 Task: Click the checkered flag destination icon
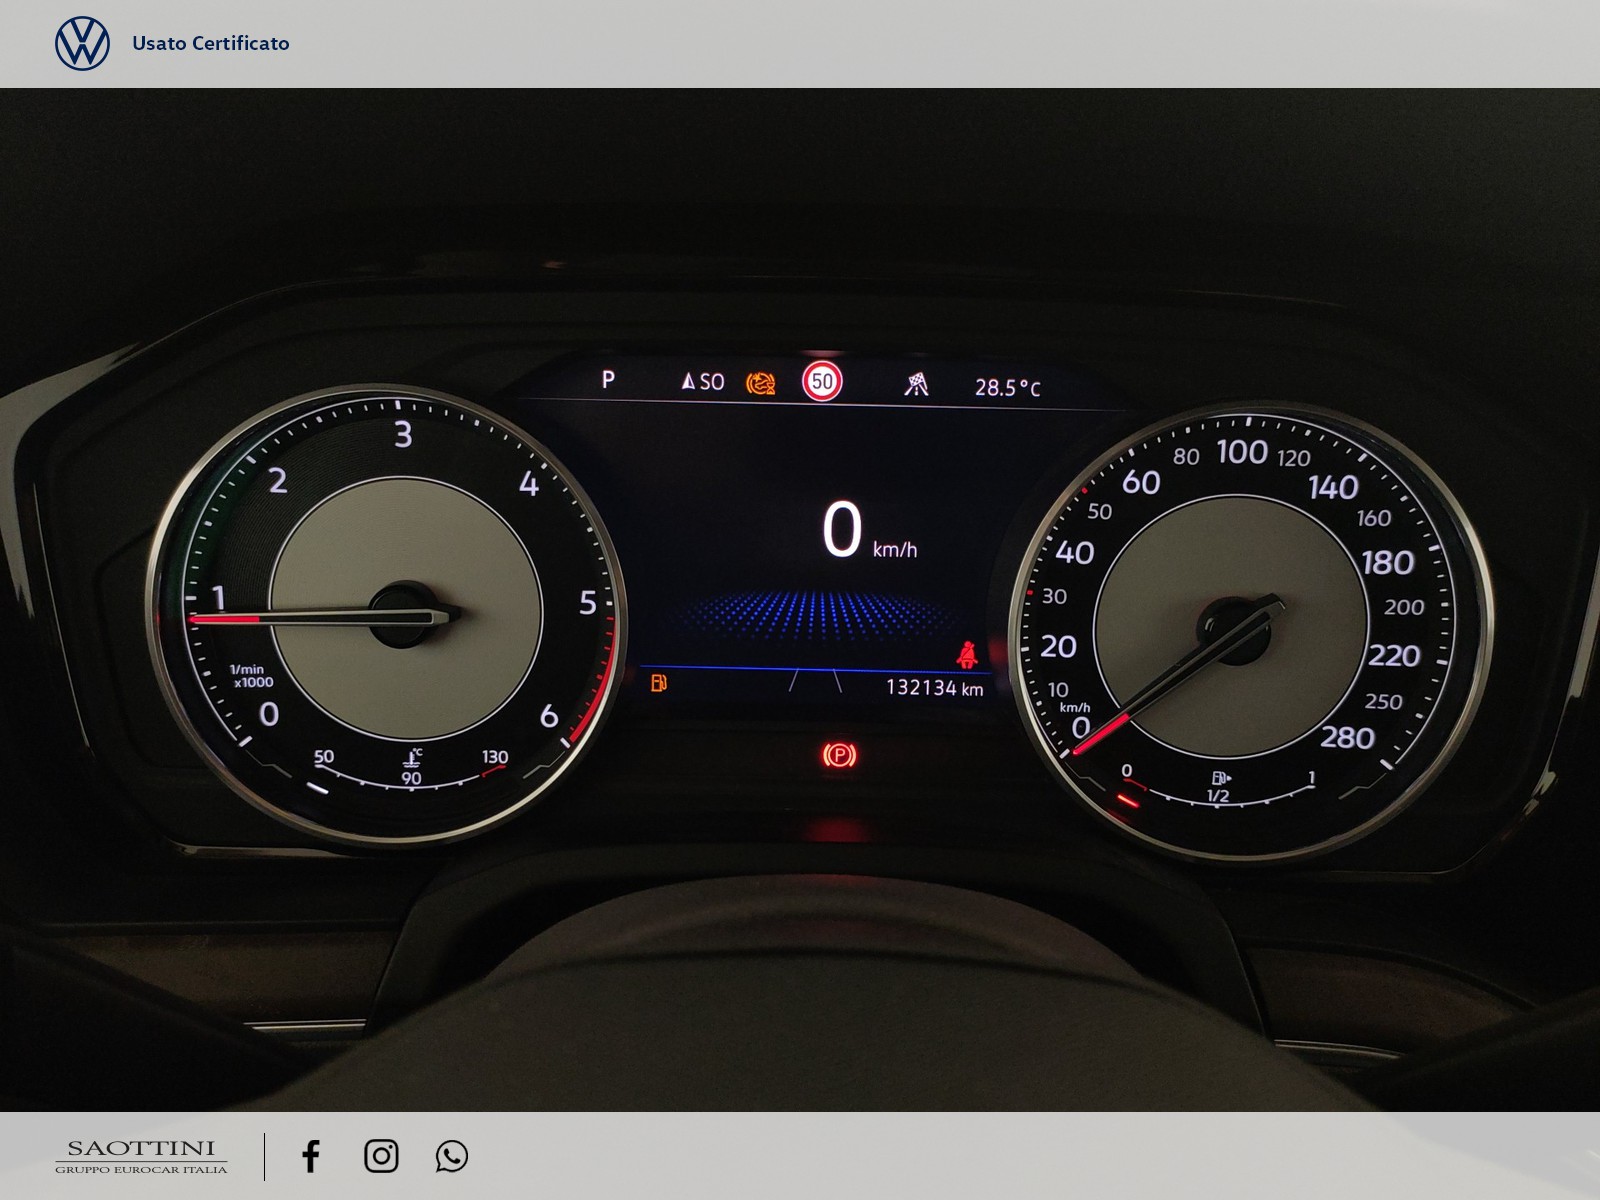[916, 384]
